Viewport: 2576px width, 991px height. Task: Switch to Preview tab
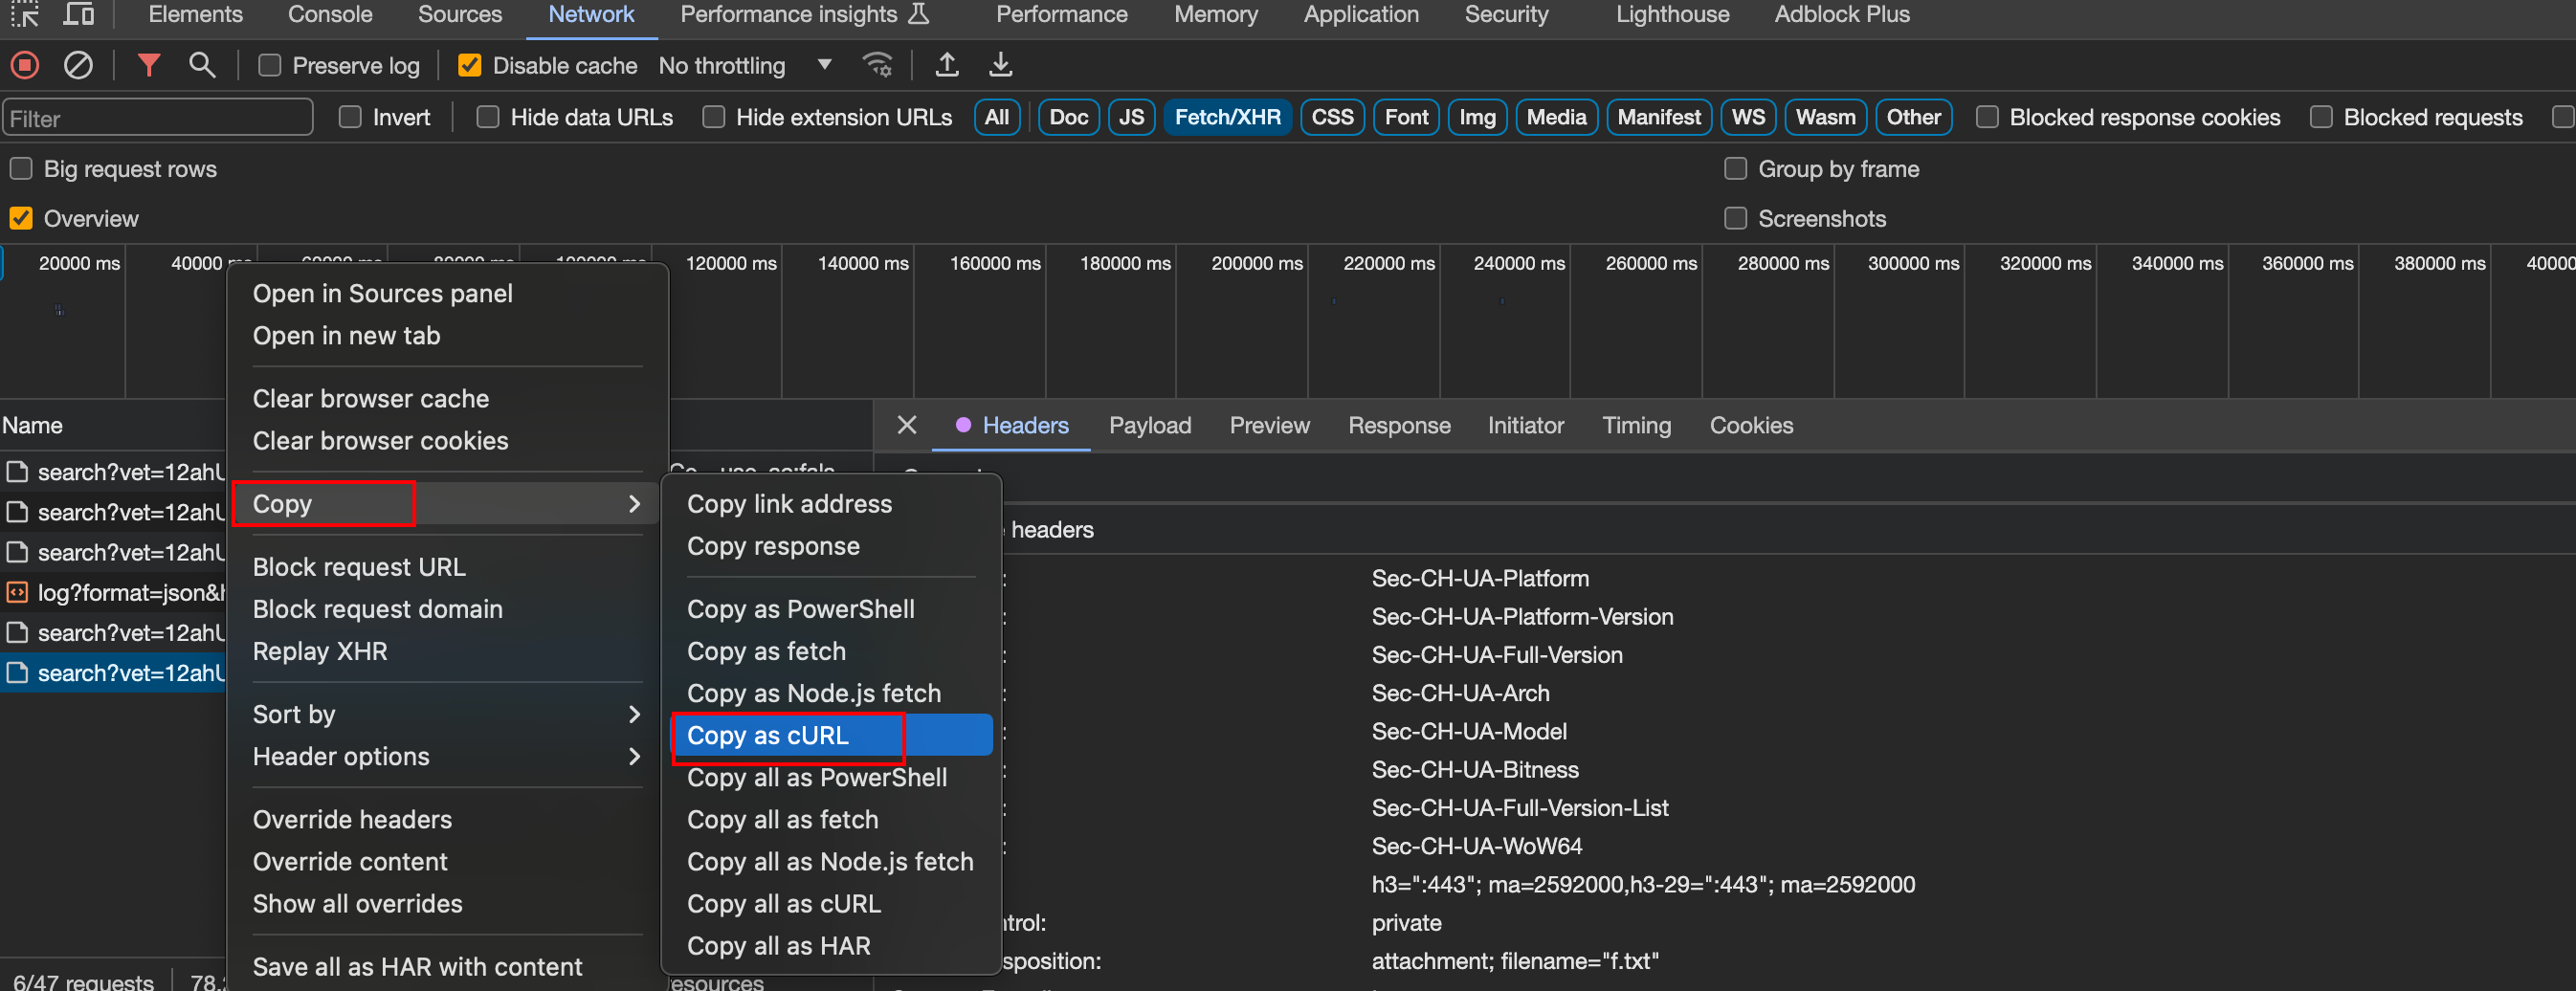point(1269,425)
